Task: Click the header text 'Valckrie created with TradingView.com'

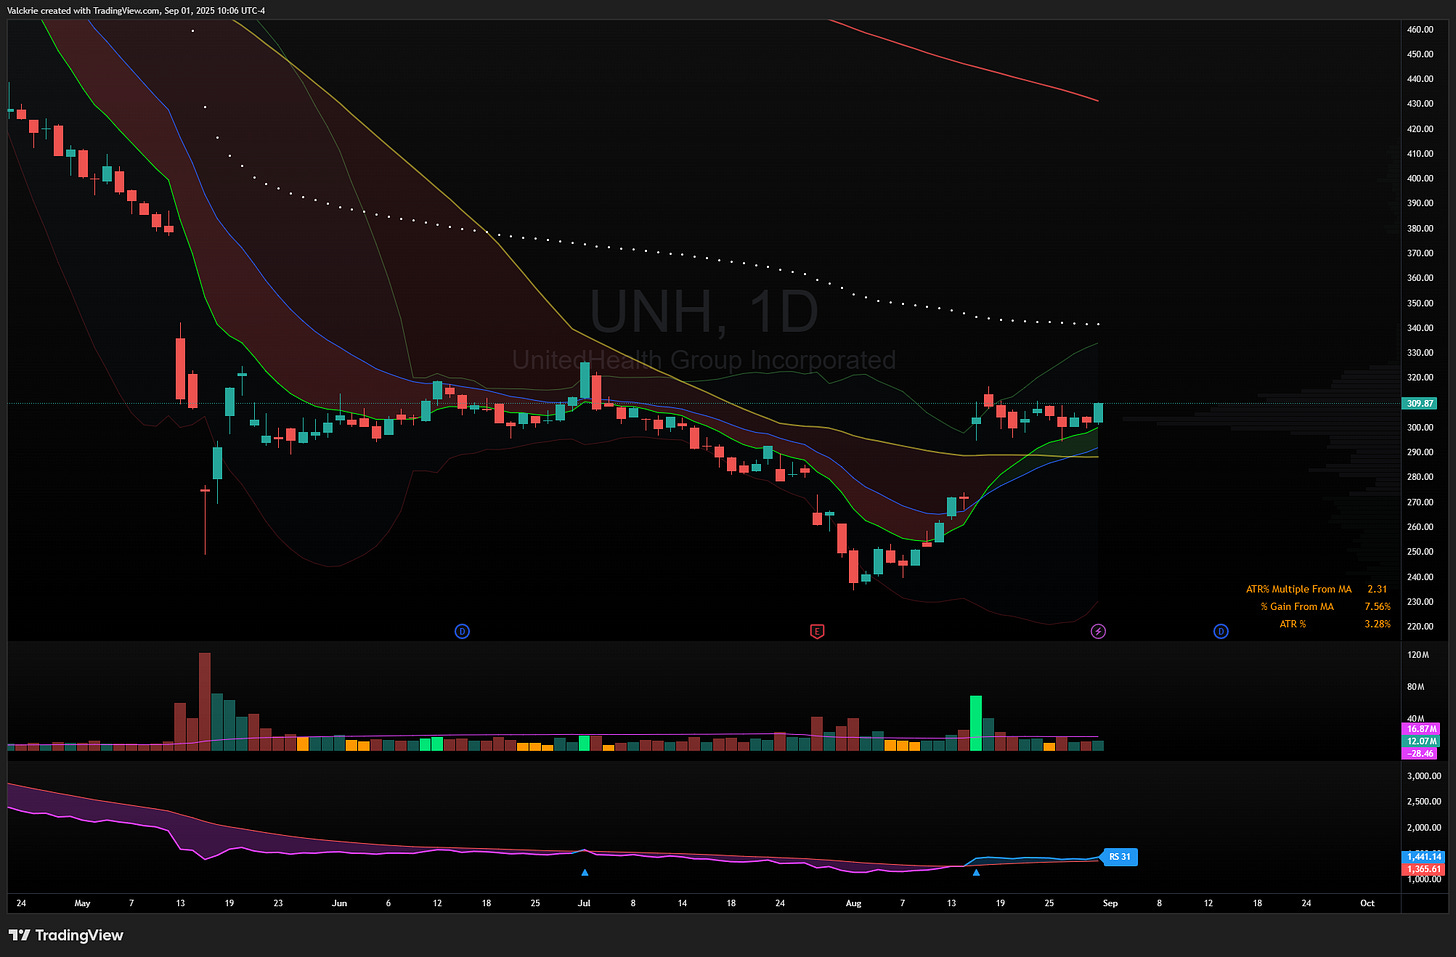Action: [x=83, y=10]
